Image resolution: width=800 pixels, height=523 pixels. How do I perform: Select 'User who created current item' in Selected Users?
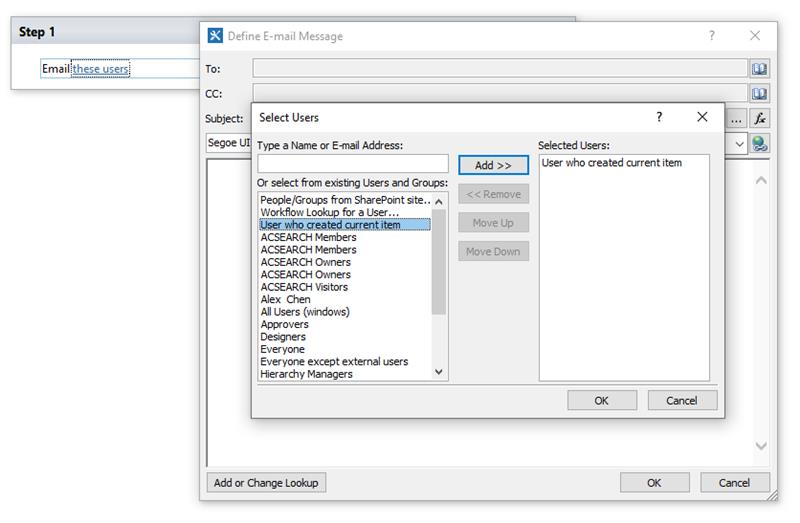coord(612,163)
